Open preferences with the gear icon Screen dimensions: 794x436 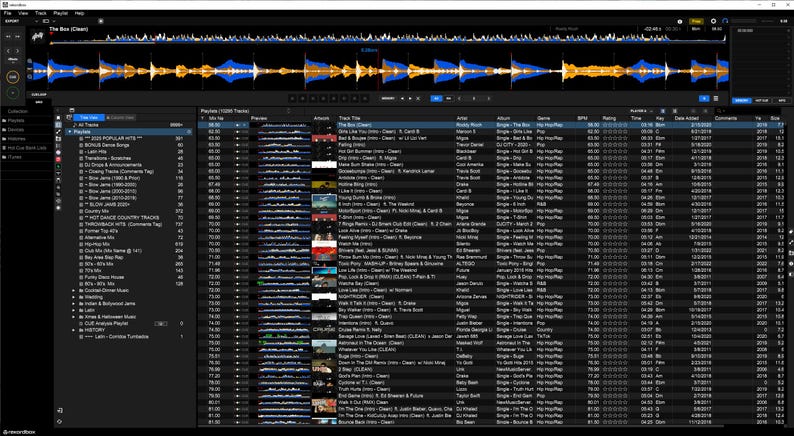[713, 21]
